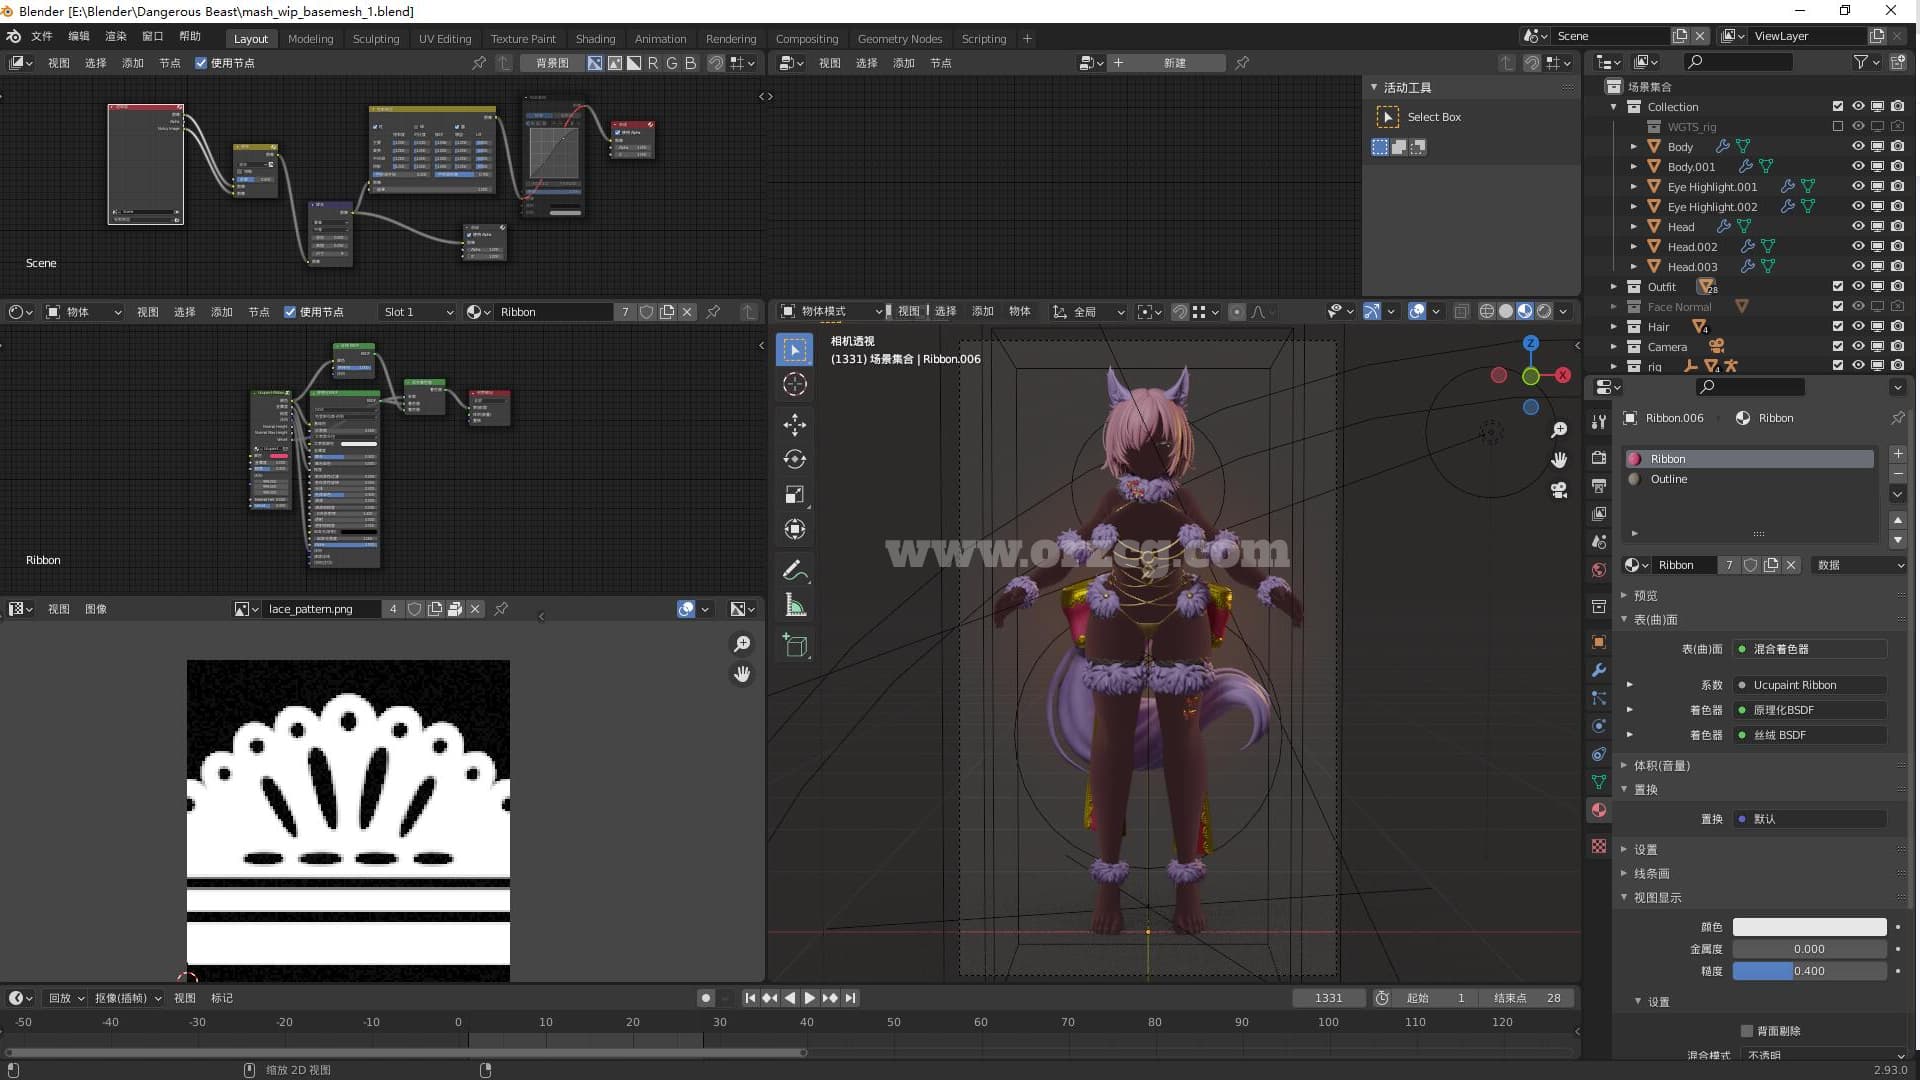Switch to the UV Editing workspace tab

[x=445, y=39]
